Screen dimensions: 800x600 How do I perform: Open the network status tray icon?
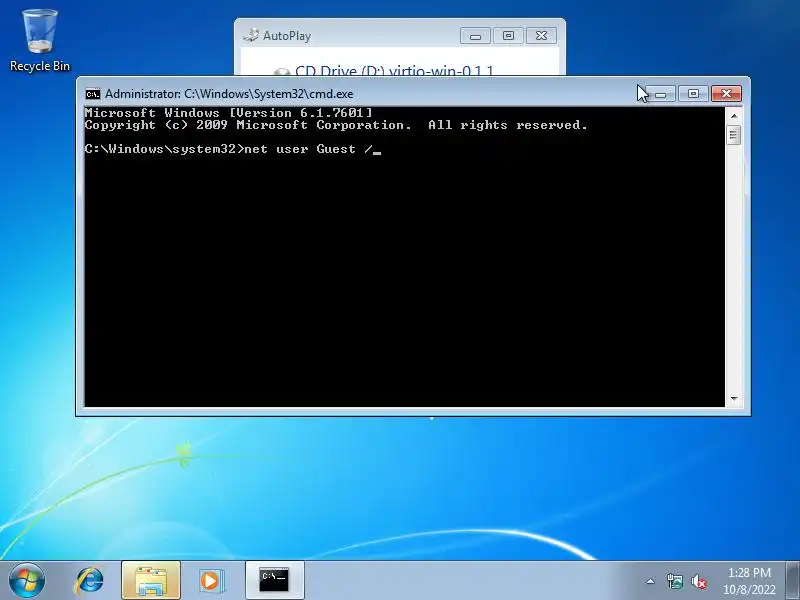coord(675,581)
